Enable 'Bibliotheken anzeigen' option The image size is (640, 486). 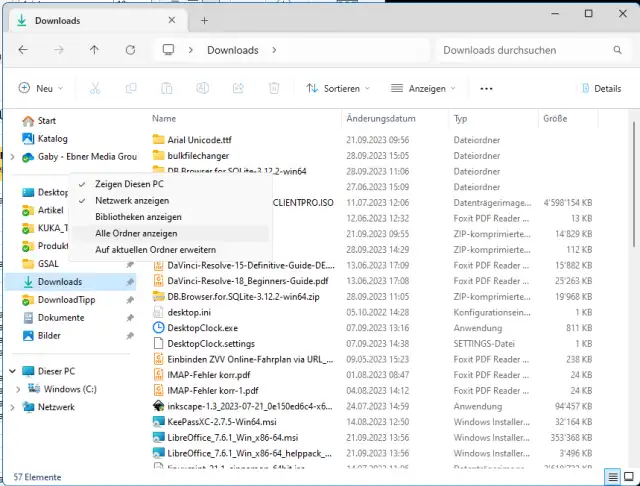pyautogui.click(x=138, y=216)
